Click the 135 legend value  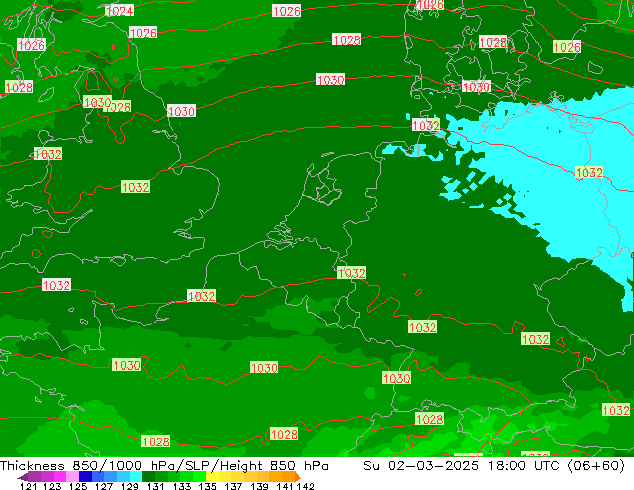[x=207, y=486]
